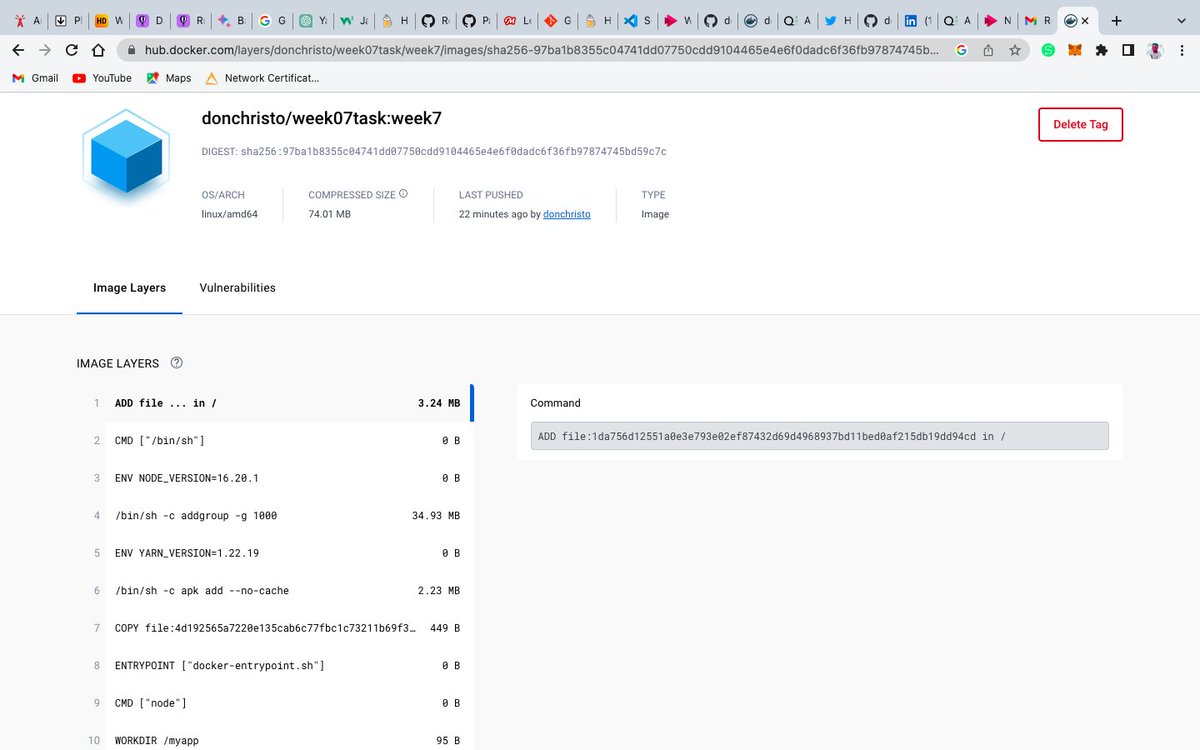Screen dimensions: 1200x750
Task: Share this page using the share icon
Action: click(x=988, y=50)
